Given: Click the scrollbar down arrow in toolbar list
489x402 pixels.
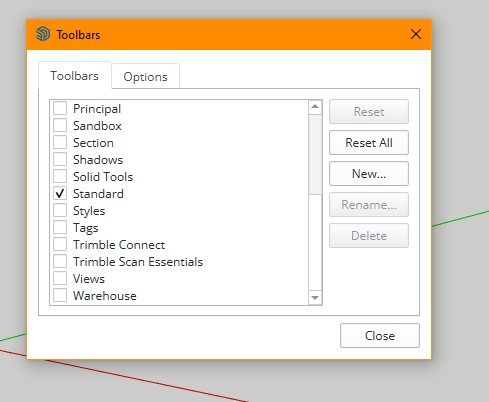Looking at the screenshot, I should [x=315, y=298].
